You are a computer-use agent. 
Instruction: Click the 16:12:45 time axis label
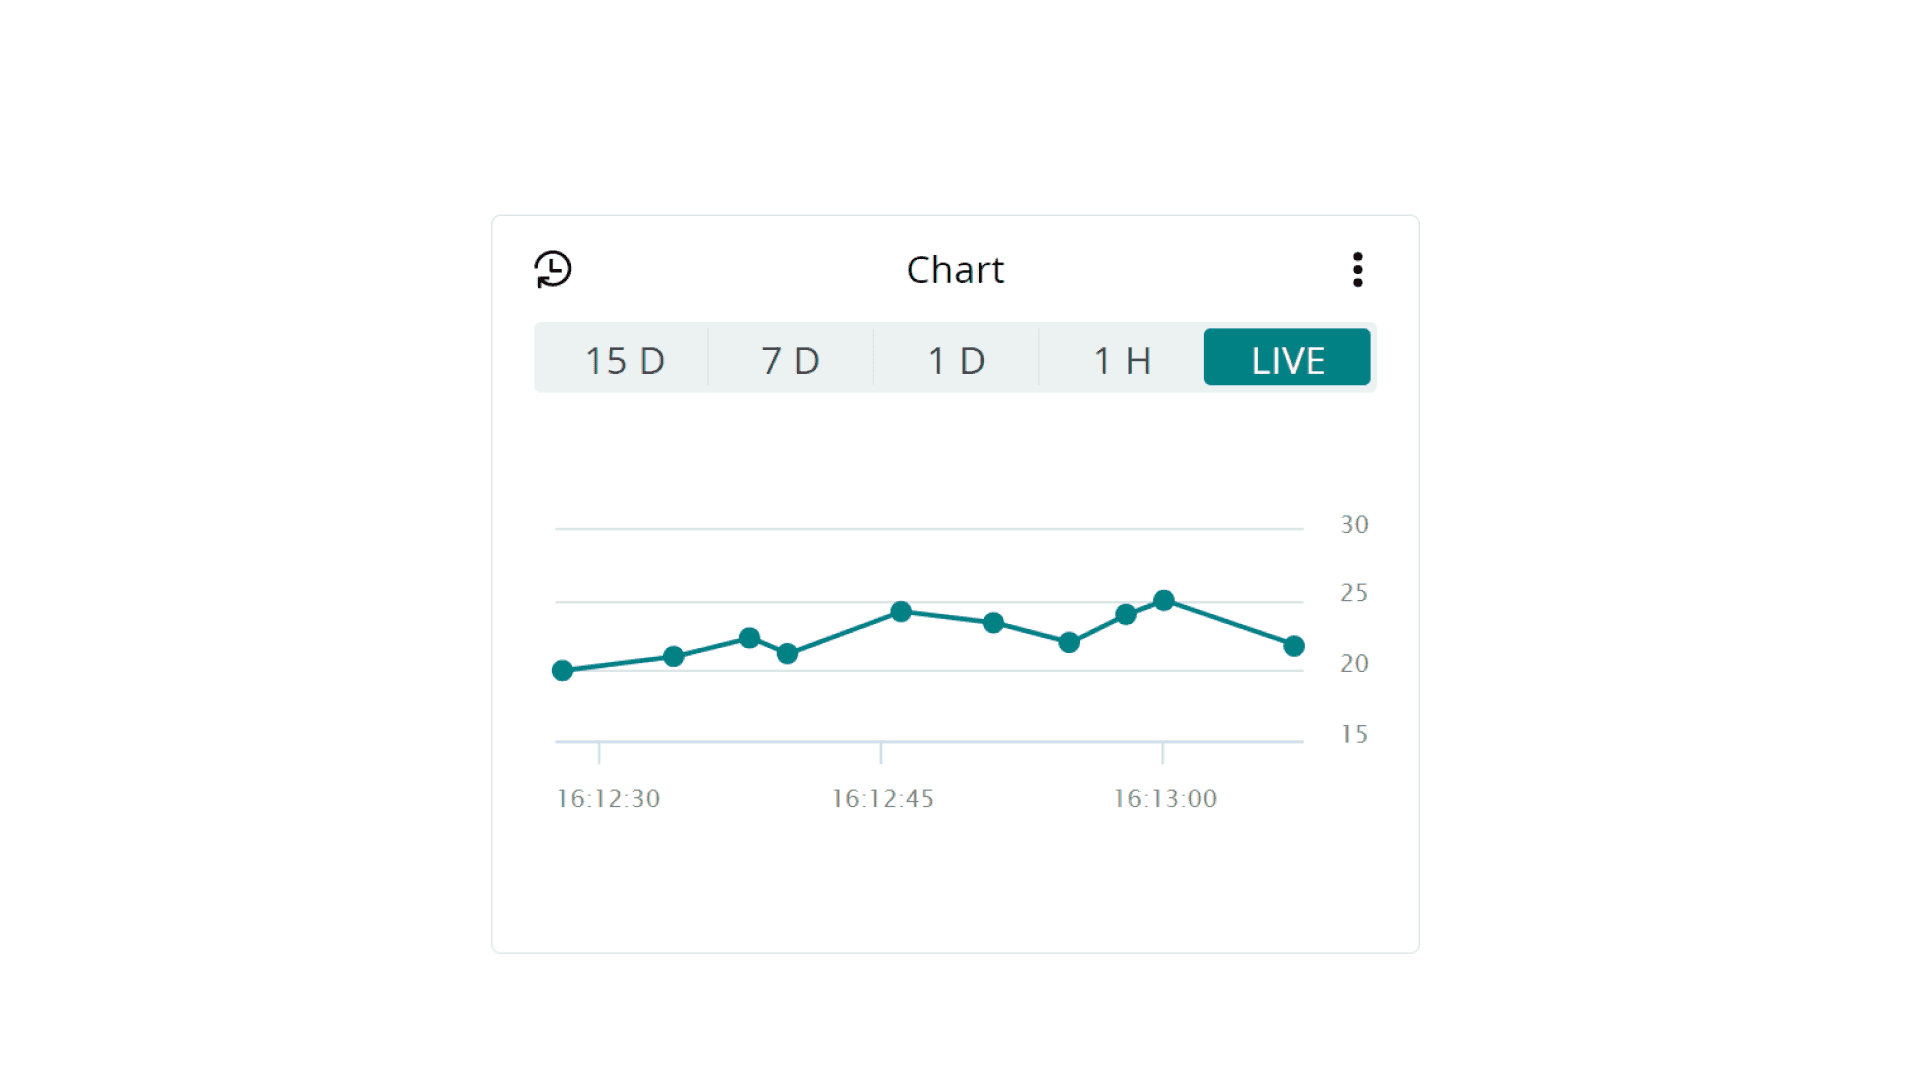tap(882, 798)
